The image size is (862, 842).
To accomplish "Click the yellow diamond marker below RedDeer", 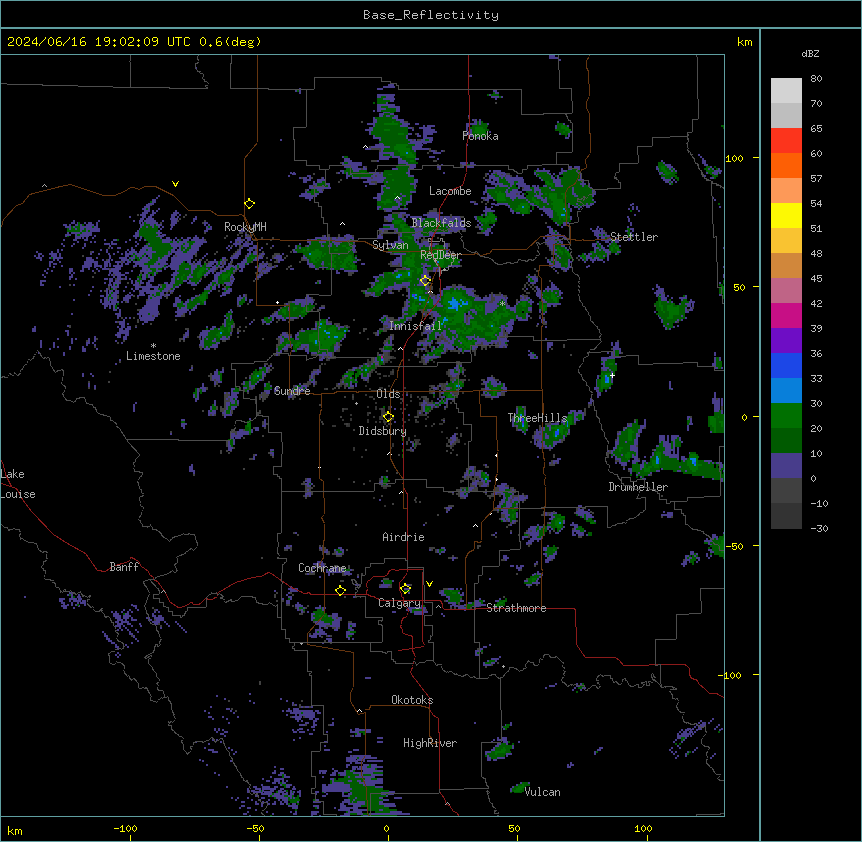I will [x=426, y=281].
